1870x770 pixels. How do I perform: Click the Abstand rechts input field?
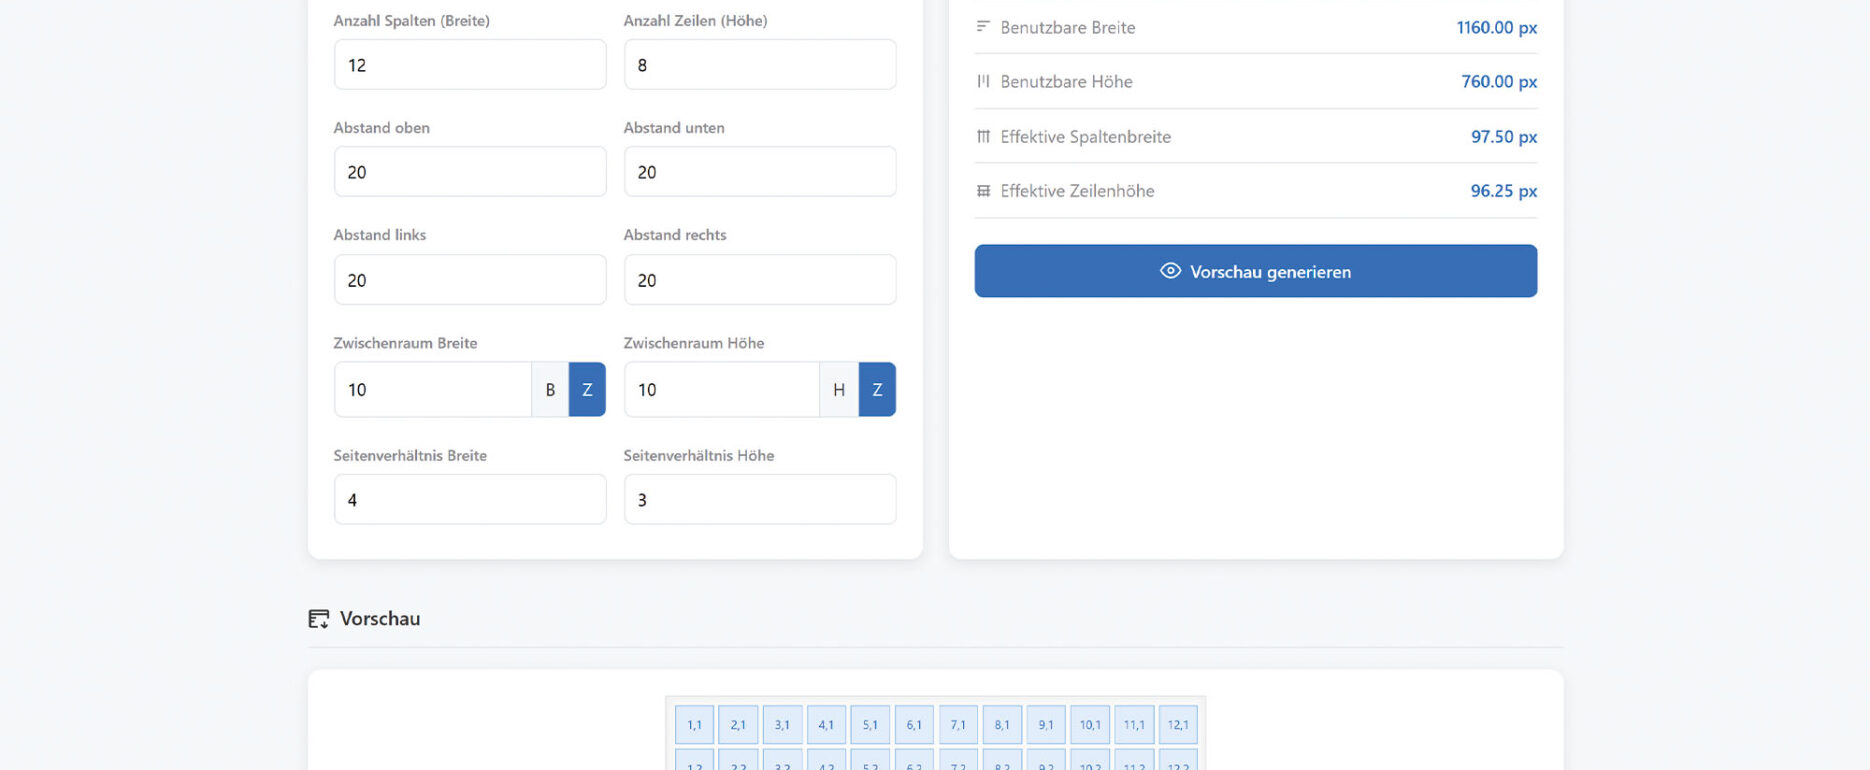pyautogui.click(x=759, y=280)
